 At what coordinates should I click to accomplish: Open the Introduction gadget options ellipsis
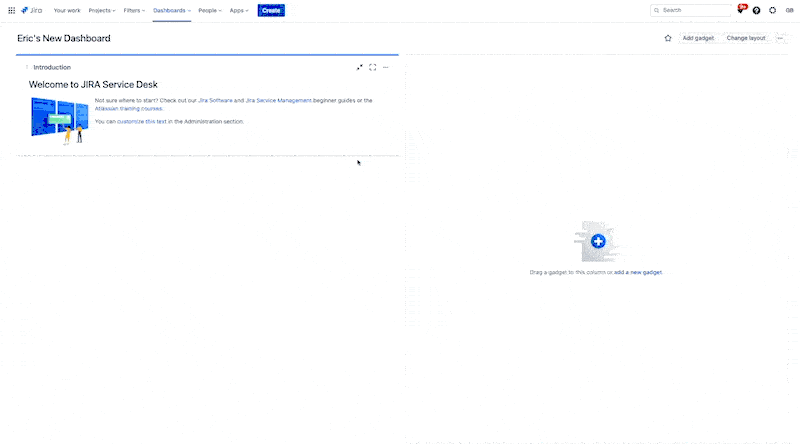click(x=386, y=67)
